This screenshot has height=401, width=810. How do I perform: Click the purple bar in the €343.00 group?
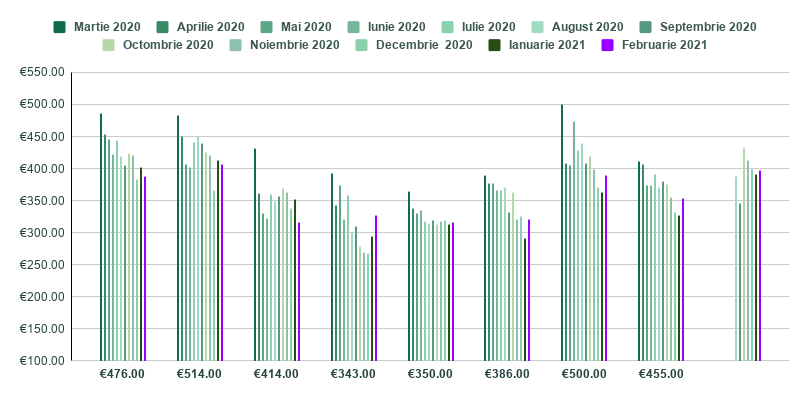click(376, 288)
